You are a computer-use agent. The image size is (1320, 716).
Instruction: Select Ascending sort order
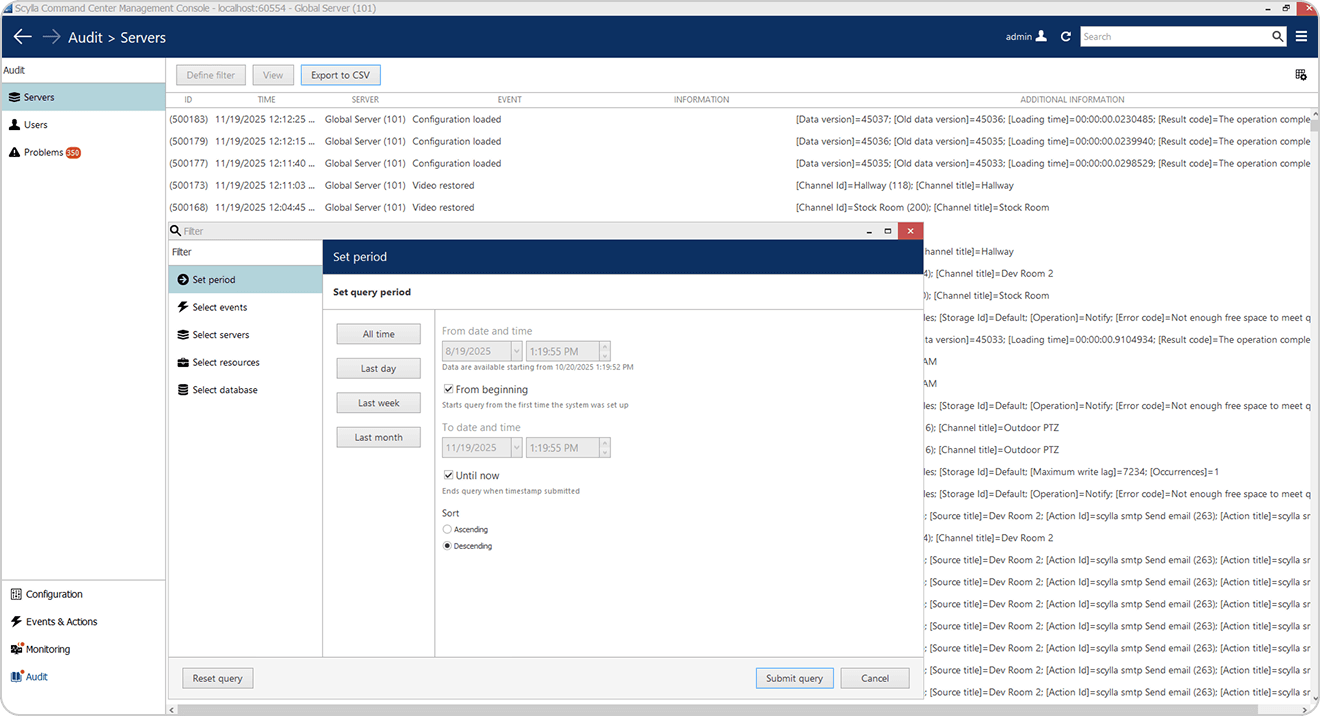[x=448, y=529]
